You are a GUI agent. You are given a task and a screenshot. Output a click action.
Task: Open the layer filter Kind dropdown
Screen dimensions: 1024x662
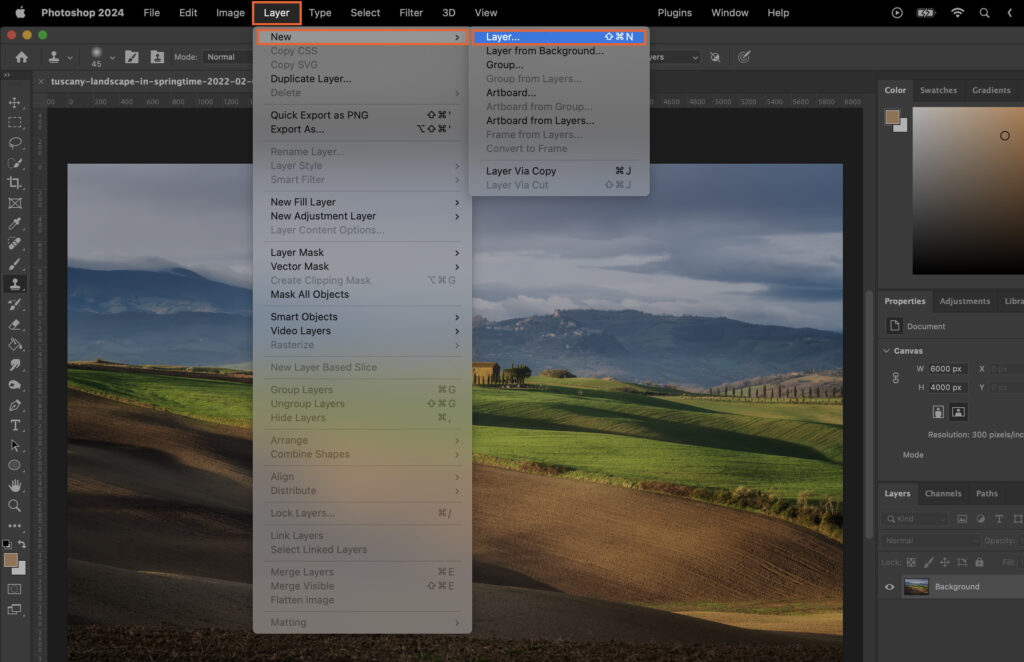point(914,519)
